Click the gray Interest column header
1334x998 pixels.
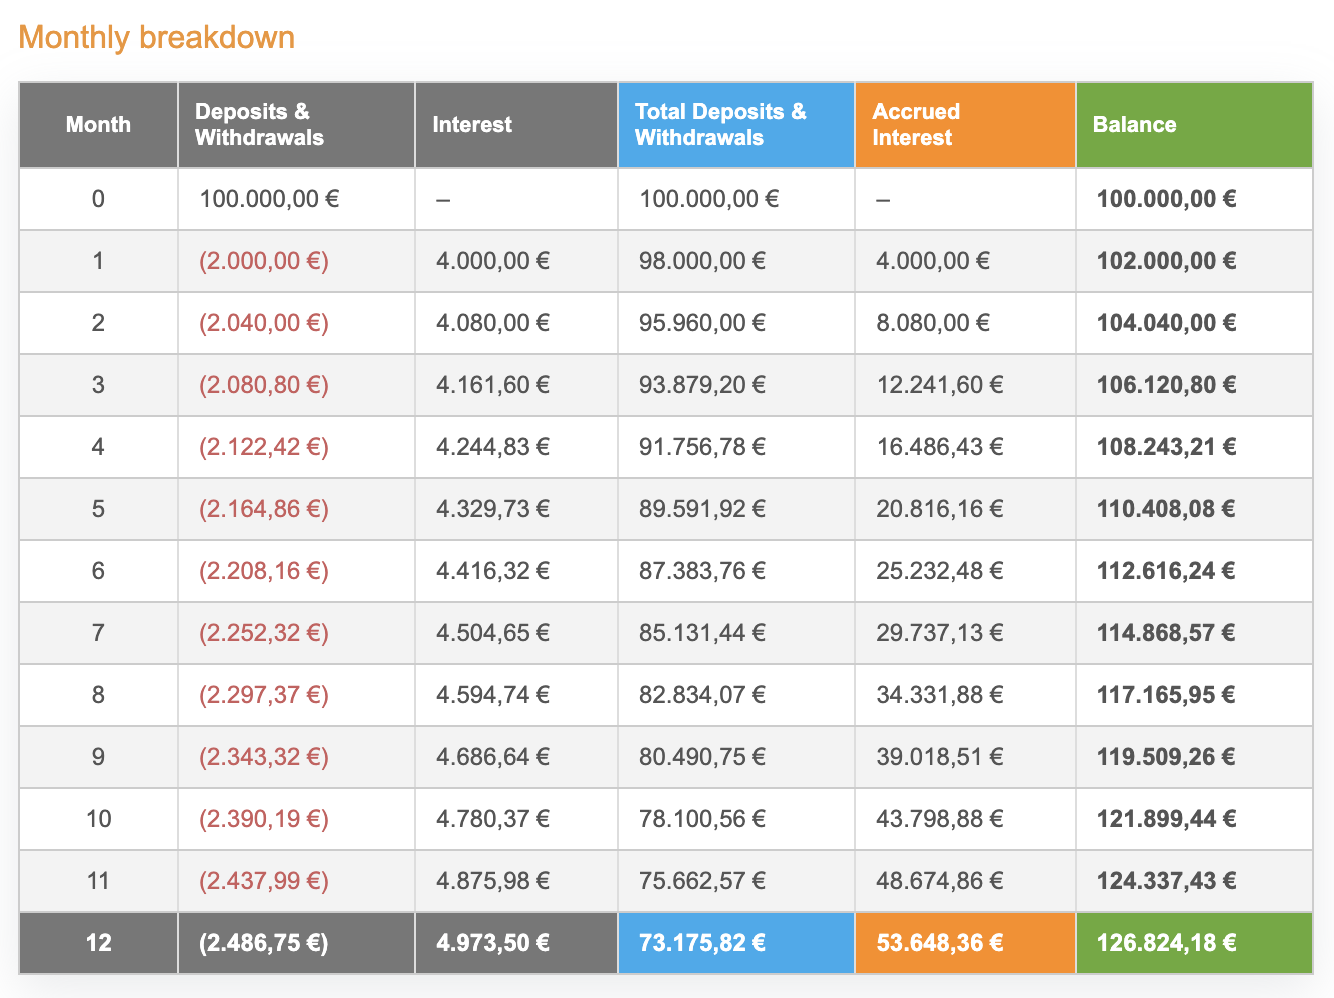[472, 125]
